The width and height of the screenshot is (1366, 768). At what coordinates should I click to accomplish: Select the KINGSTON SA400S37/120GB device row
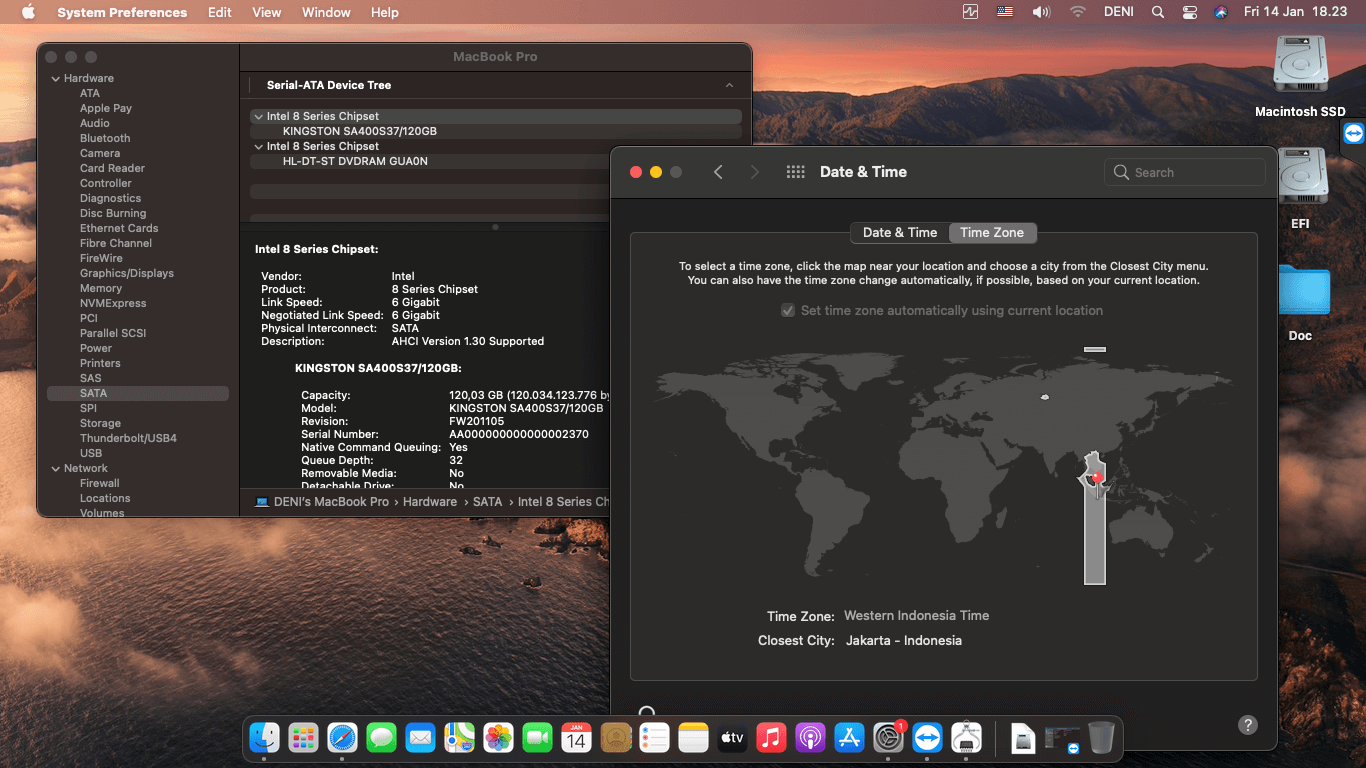coord(496,132)
